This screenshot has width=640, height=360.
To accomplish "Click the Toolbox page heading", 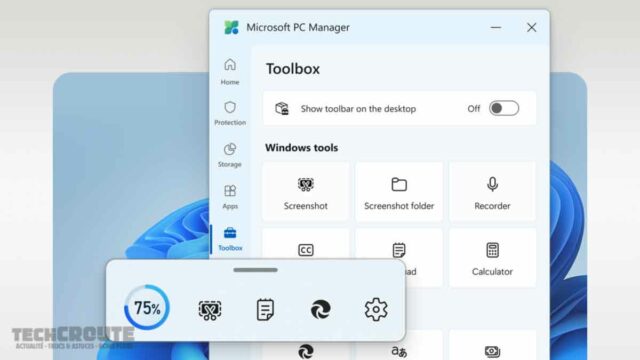I will pyautogui.click(x=293, y=69).
